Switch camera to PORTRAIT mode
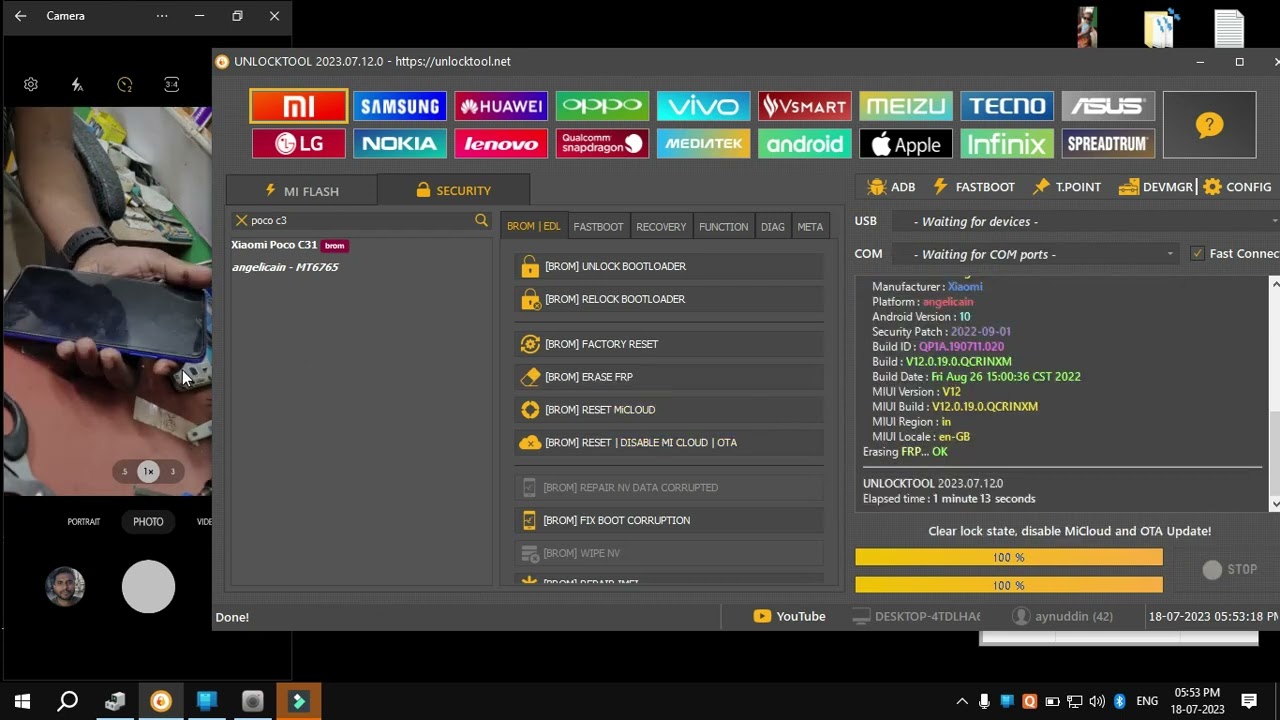Screen dimensions: 1280x720 pyautogui.click(x=84, y=522)
